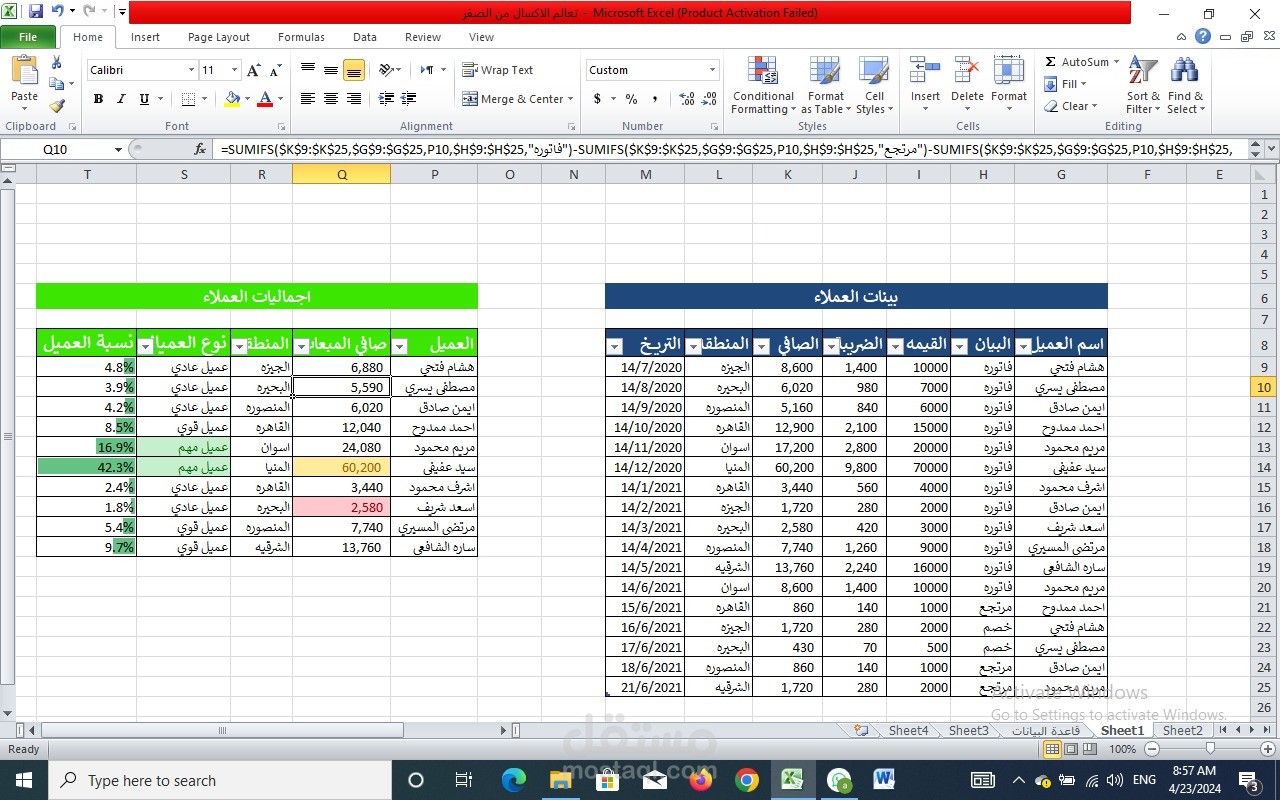Increase font size with Grow Font
This screenshot has width=1280, height=800.
[254, 70]
